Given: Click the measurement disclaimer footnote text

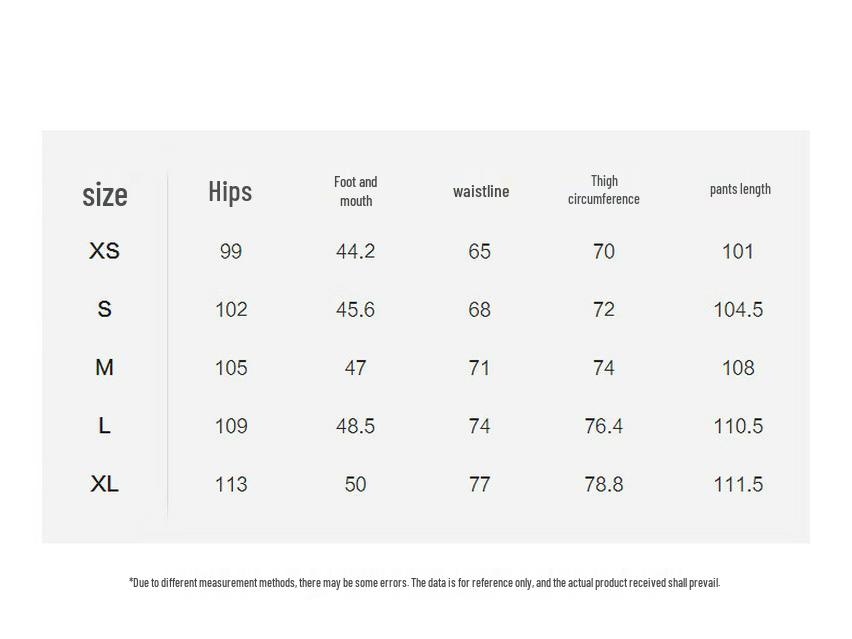Looking at the screenshot, I should click(x=424, y=582).
